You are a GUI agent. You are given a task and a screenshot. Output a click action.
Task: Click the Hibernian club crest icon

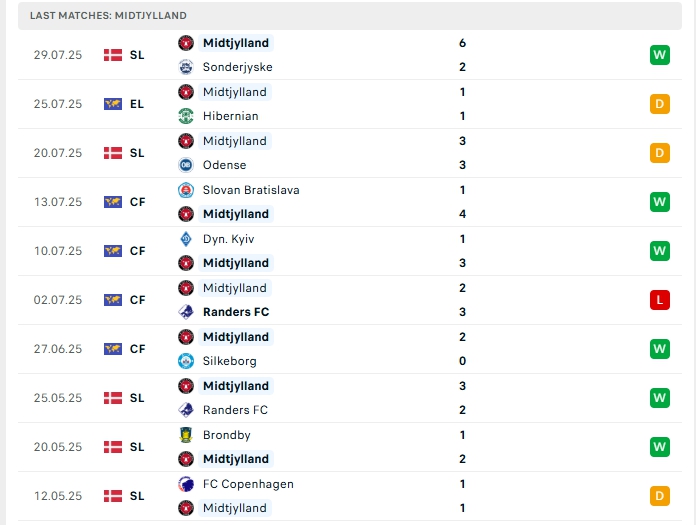[186, 116]
